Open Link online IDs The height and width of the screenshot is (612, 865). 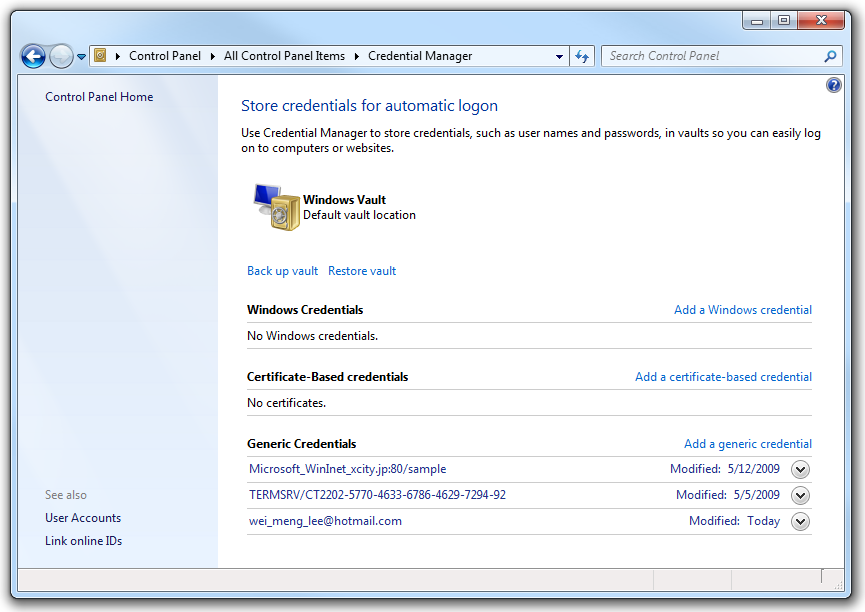point(83,541)
